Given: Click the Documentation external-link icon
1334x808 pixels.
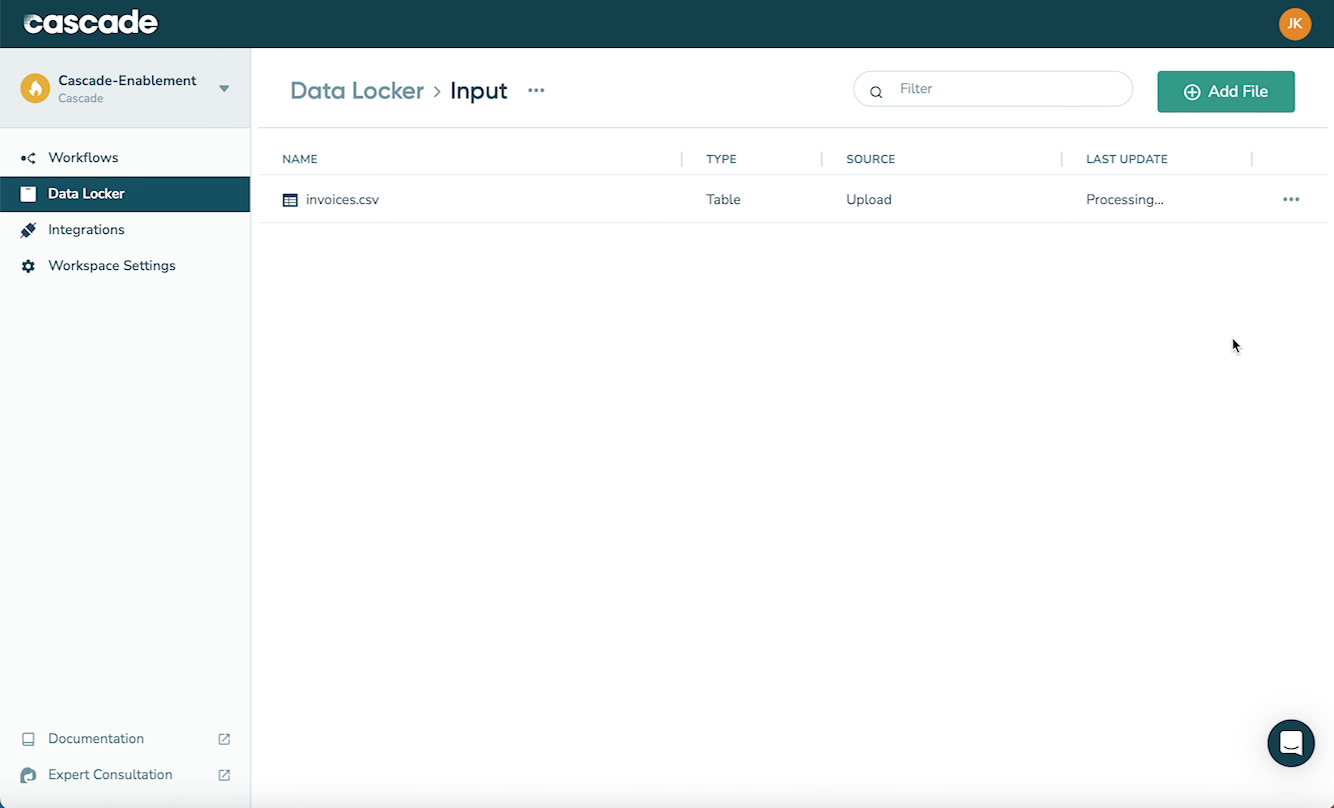Looking at the screenshot, I should click(x=226, y=738).
